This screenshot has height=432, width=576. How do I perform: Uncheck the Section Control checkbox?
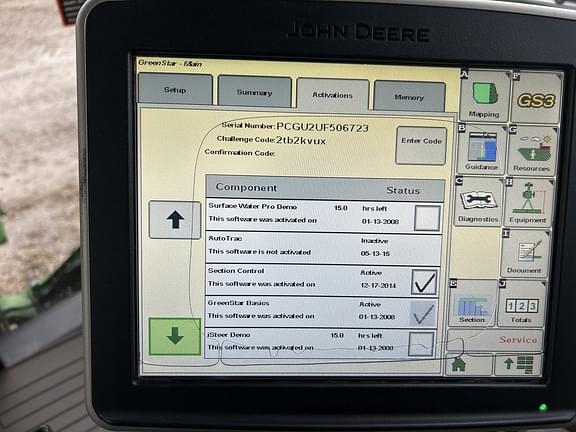(424, 282)
